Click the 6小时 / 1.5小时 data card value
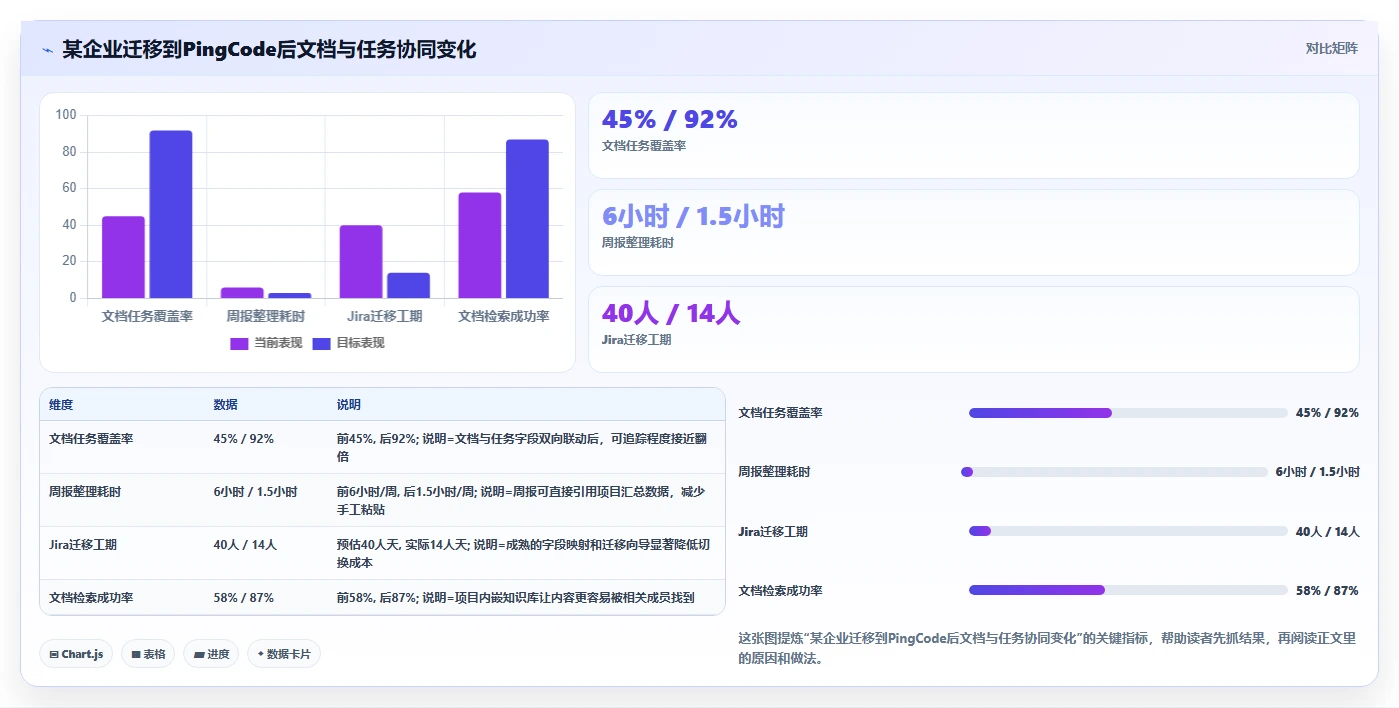Viewport: 1399px width, 708px height. 693,217
